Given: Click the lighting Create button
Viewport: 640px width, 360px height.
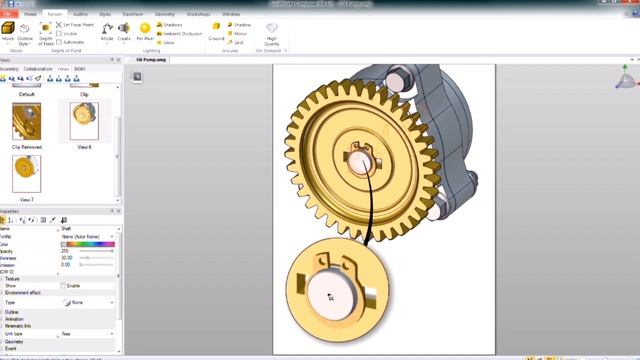Looking at the screenshot, I should [x=124, y=32].
